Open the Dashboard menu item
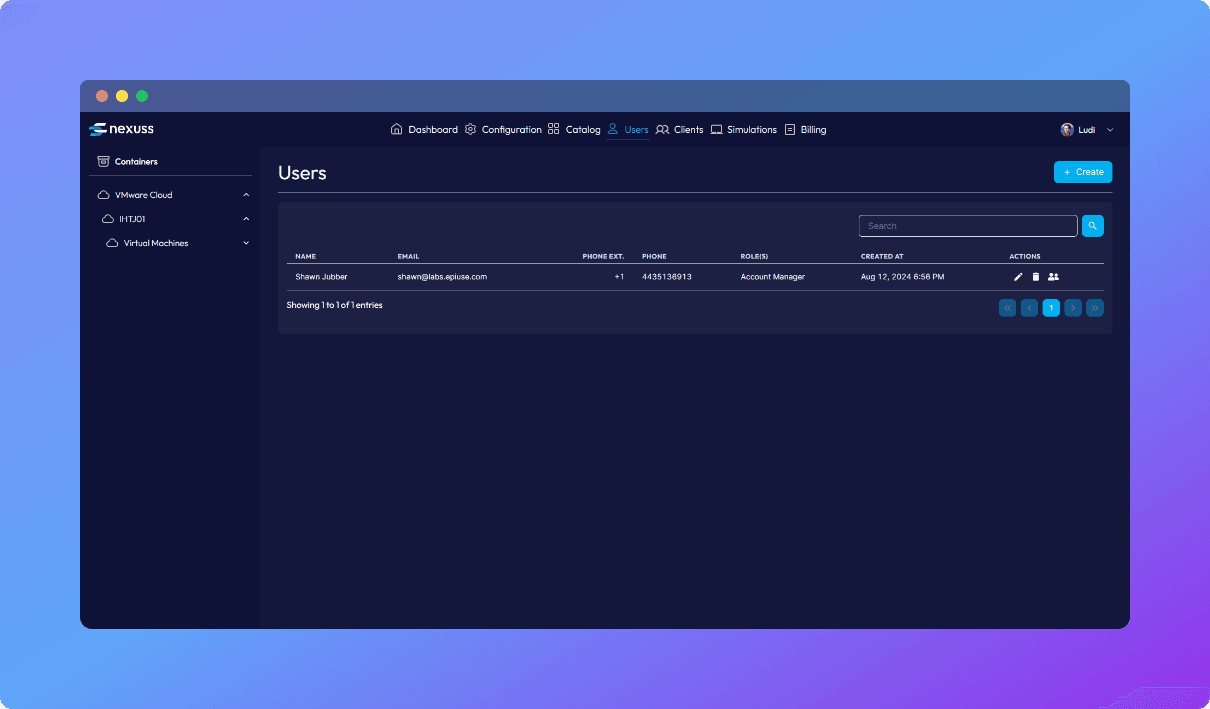Viewport: 1210px width, 709px height. (424, 130)
